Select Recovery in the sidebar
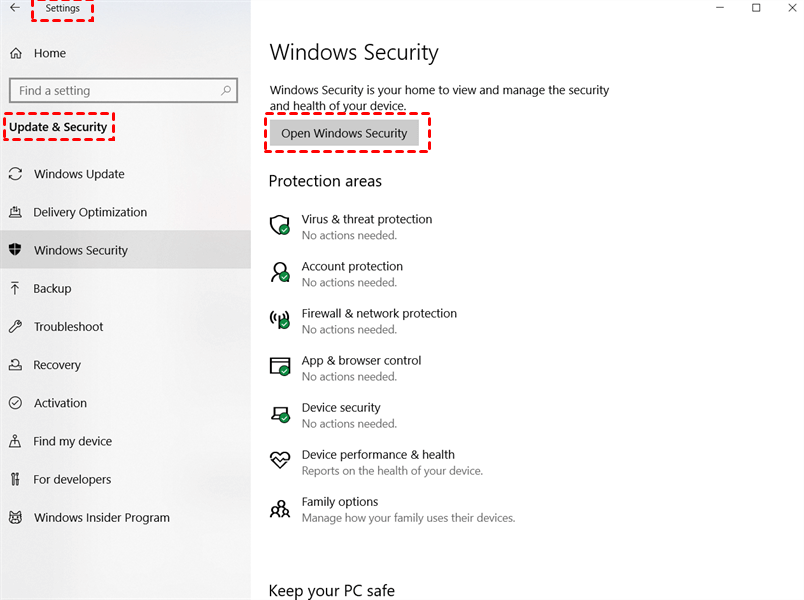The height and width of the screenshot is (600, 804). [x=57, y=365]
